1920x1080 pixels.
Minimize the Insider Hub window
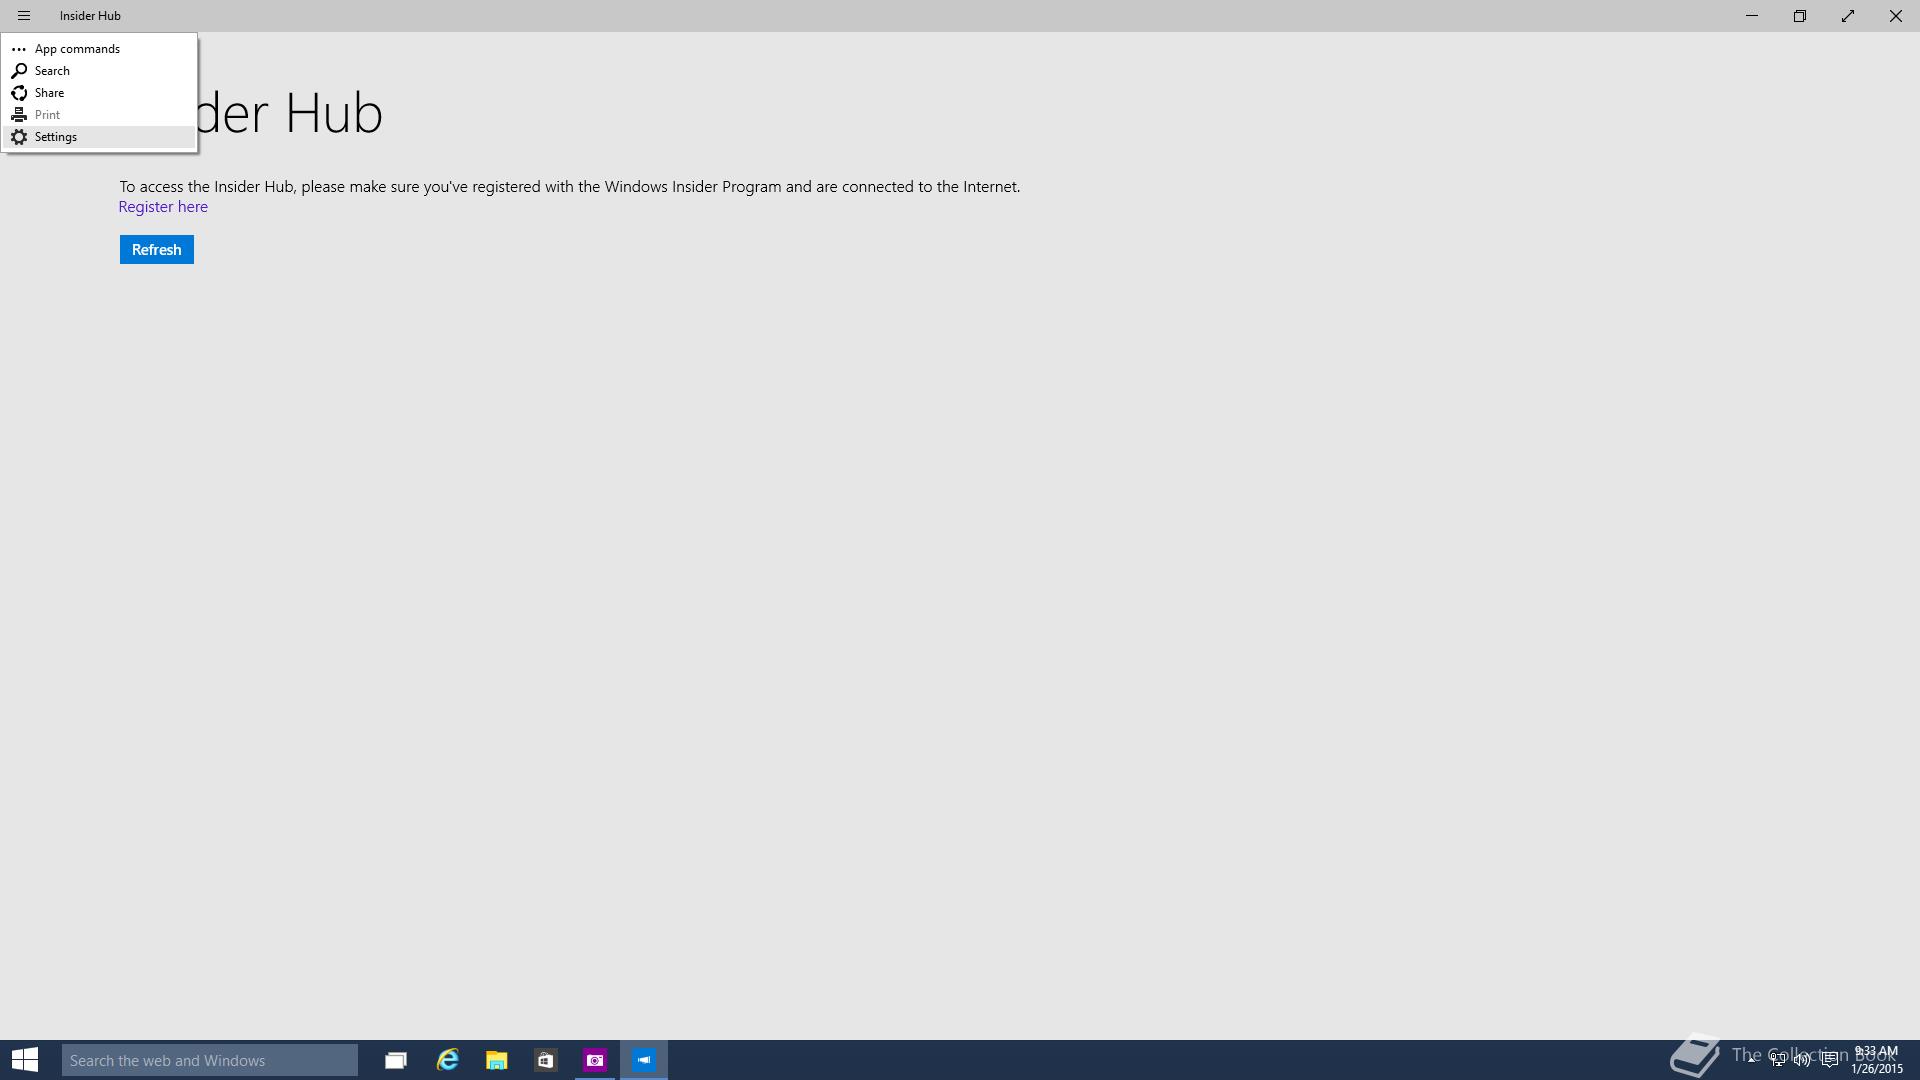pyautogui.click(x=1752, y=16)
